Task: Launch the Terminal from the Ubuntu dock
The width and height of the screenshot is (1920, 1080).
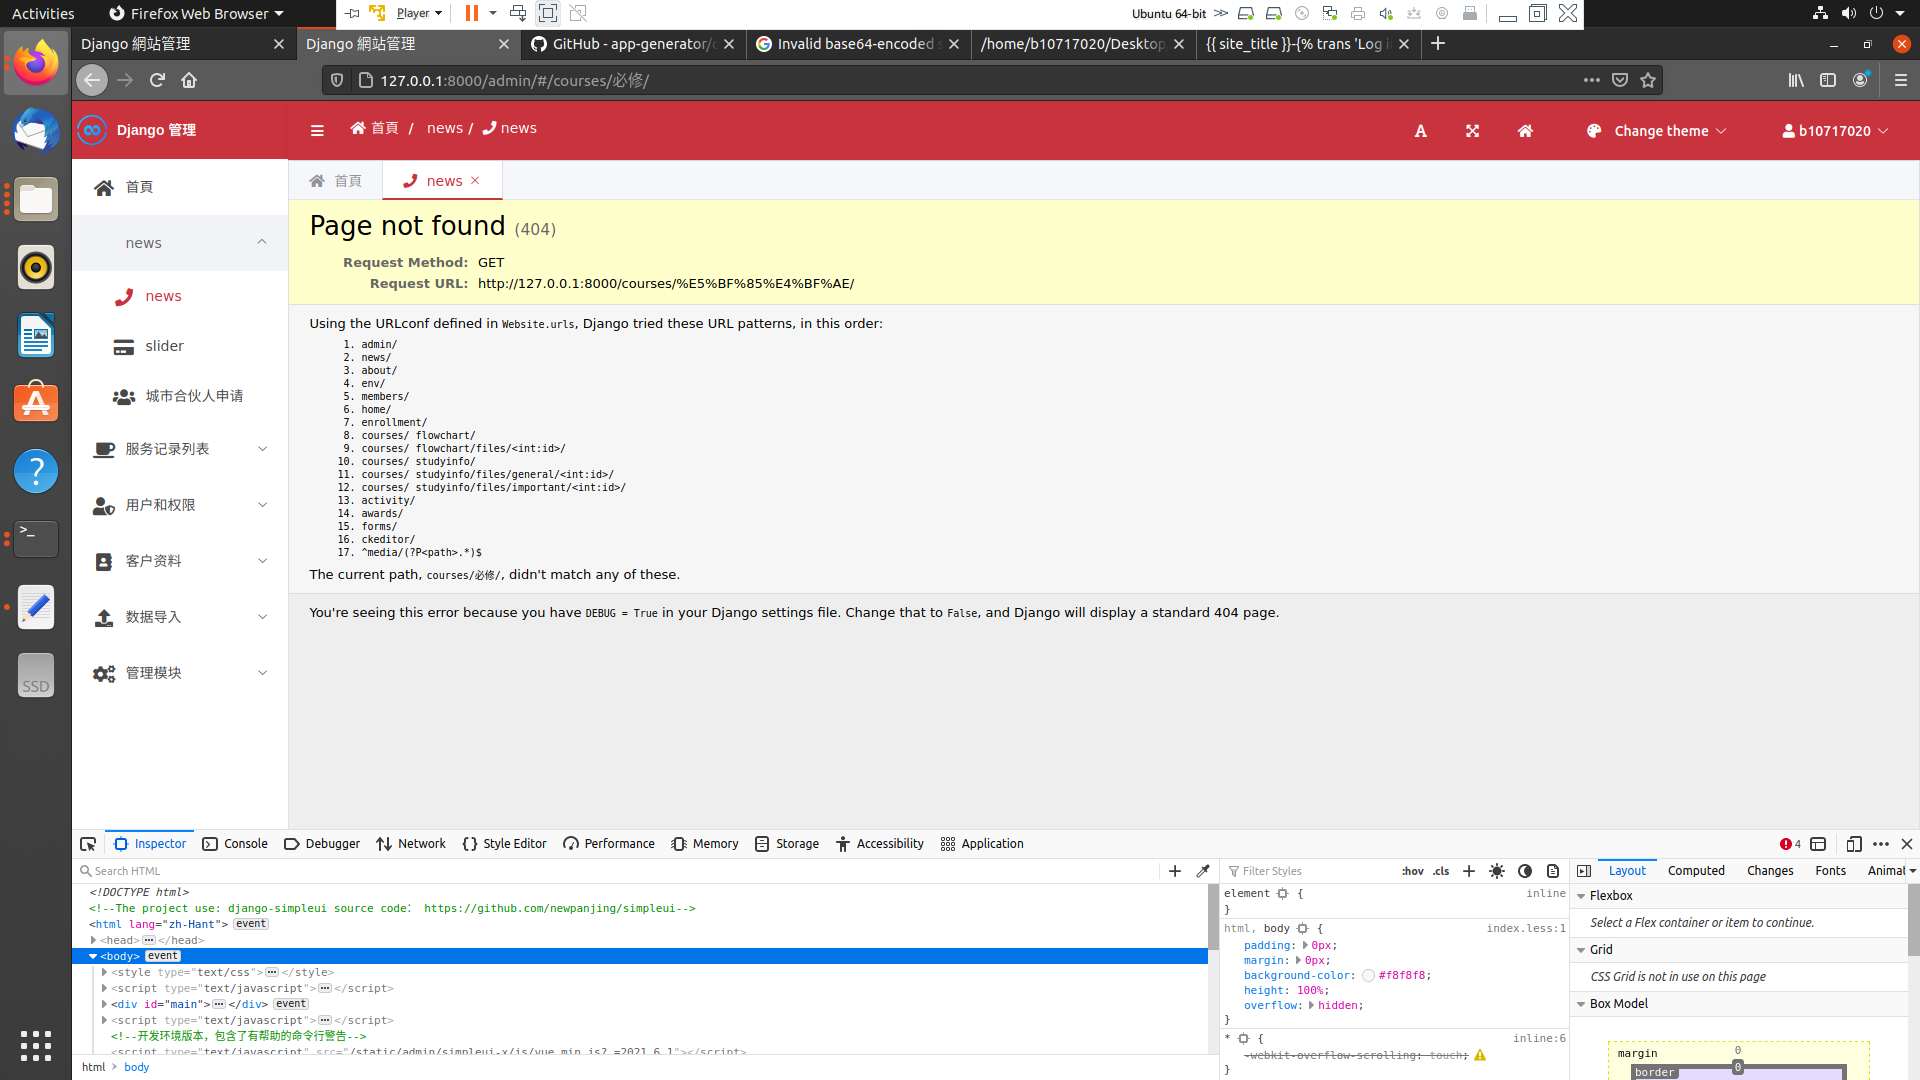Action: click(36, 539)
